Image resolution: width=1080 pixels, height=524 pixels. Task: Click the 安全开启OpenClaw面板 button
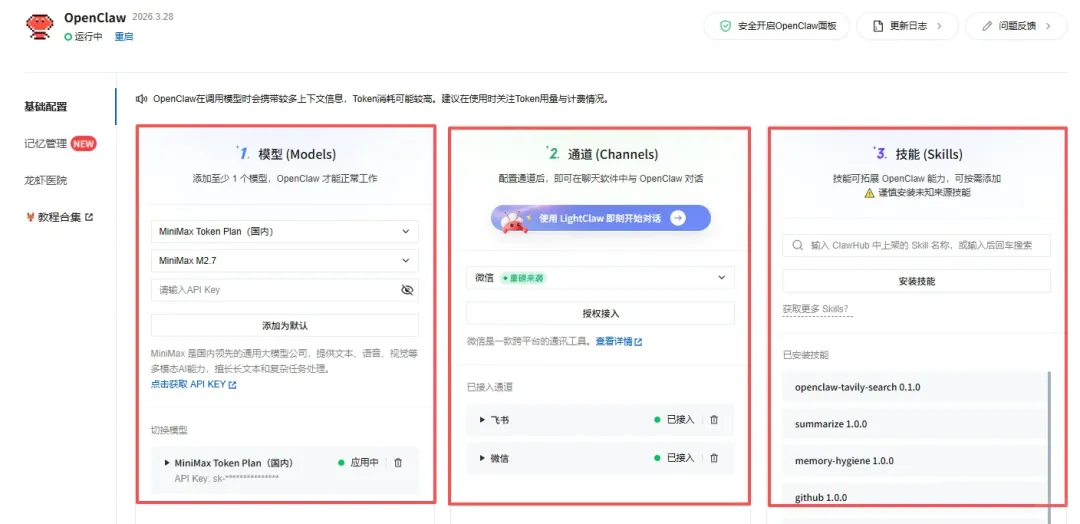776,26
